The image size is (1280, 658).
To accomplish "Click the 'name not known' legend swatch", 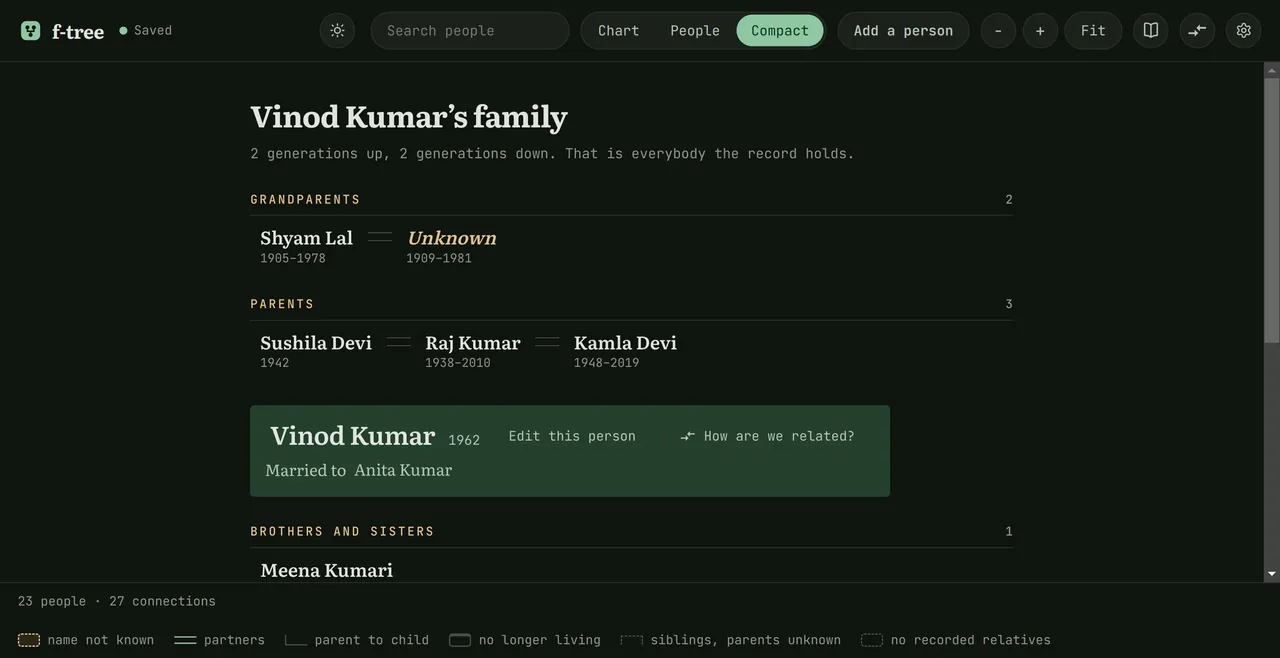I will tap(29, 640).
